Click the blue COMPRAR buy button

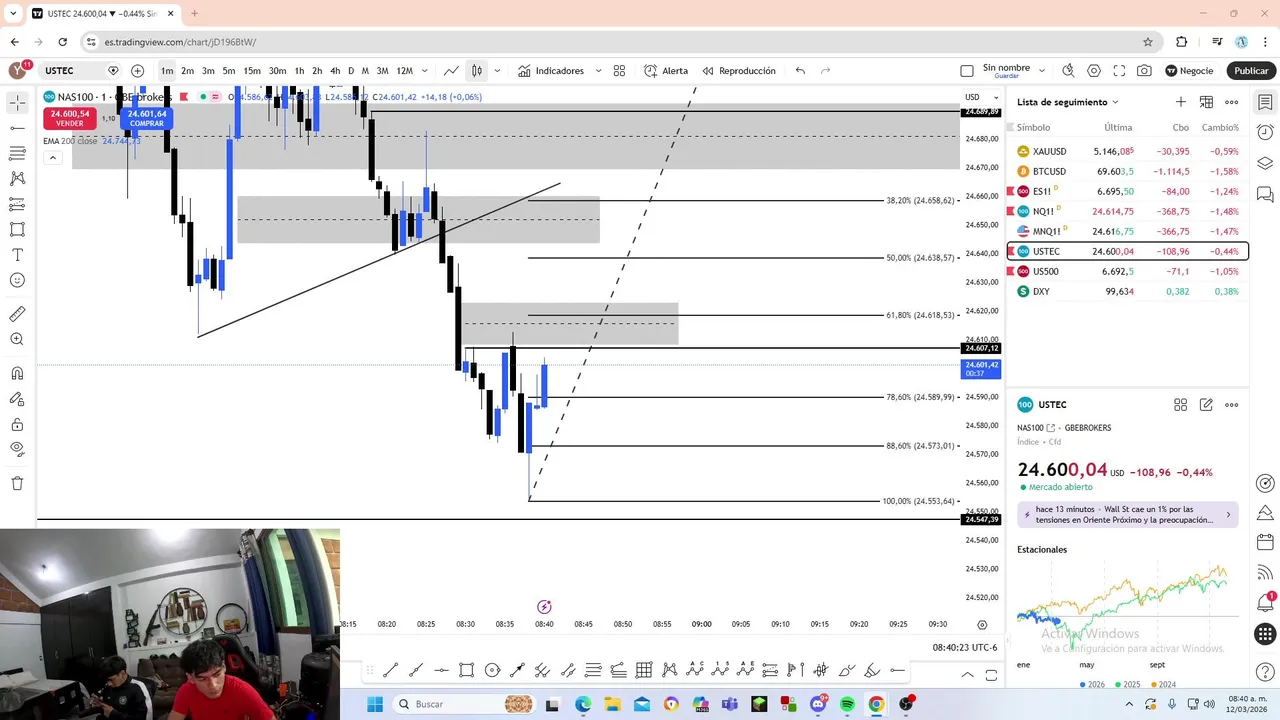147,118
